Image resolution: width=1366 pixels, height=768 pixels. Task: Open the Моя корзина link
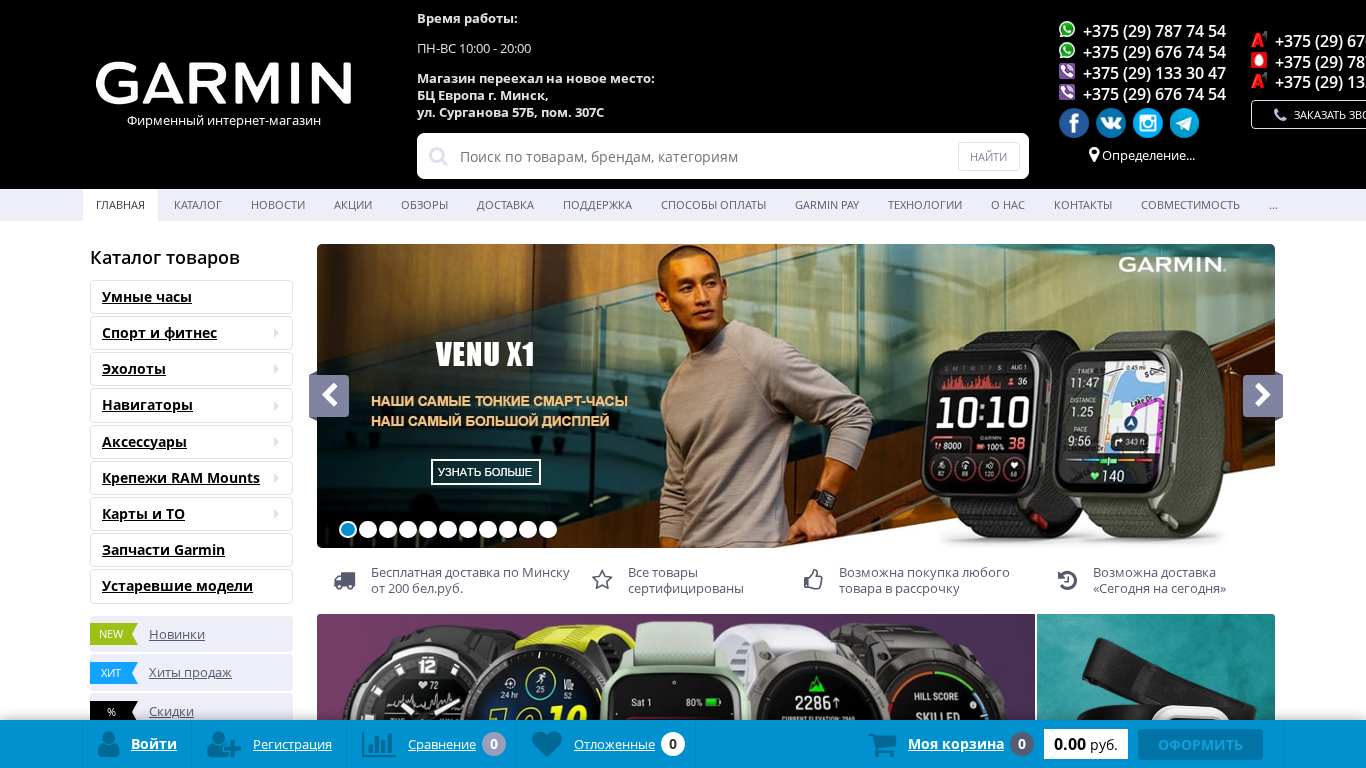coord(956,744)
